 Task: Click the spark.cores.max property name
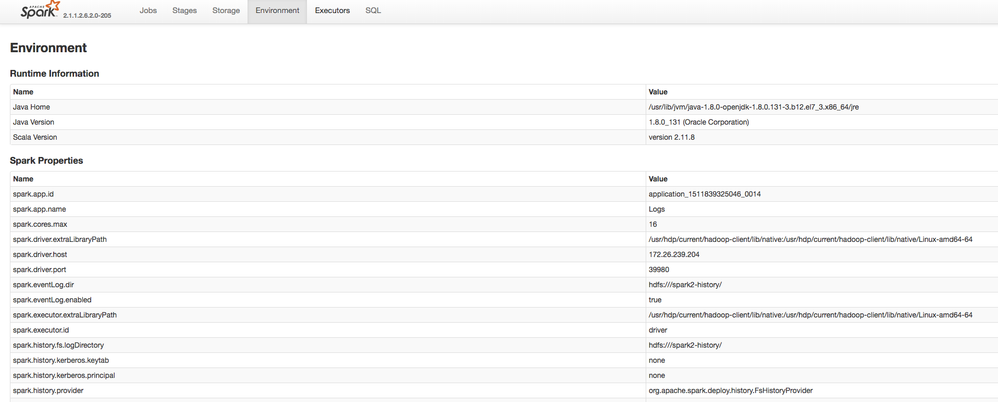(x=40, y=224)
